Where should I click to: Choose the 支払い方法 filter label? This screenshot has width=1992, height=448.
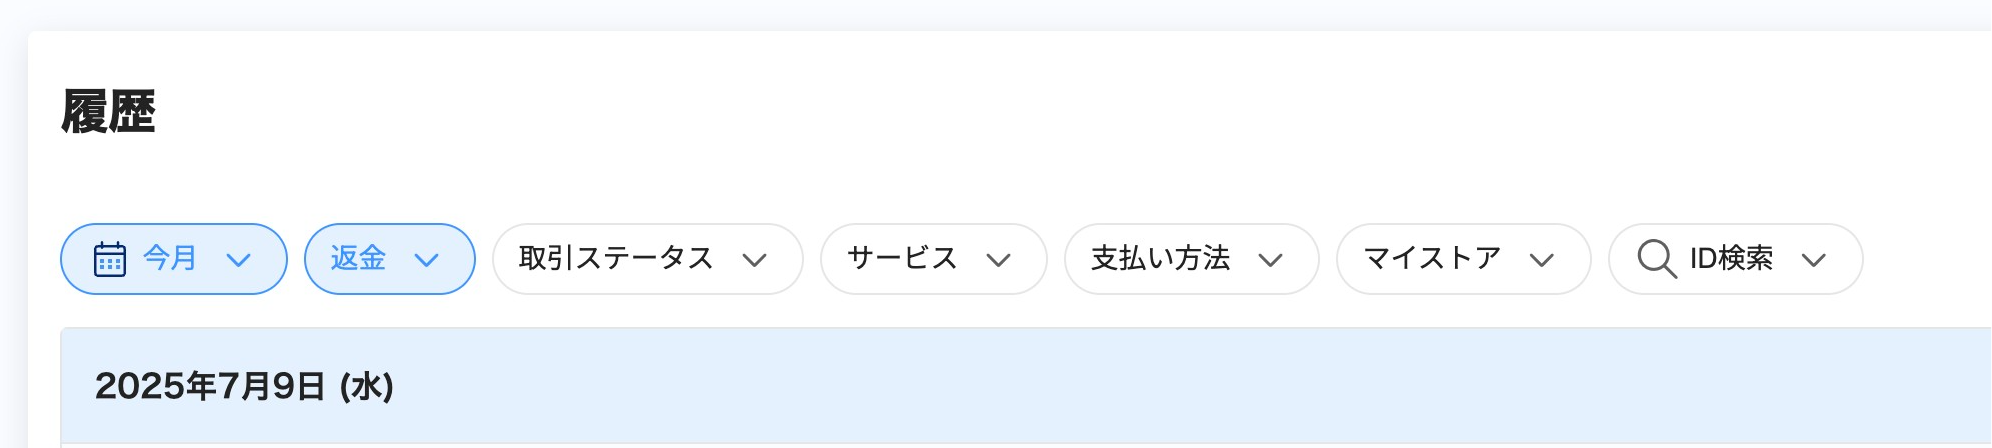pyautogui.click(x=1160, y=258)
